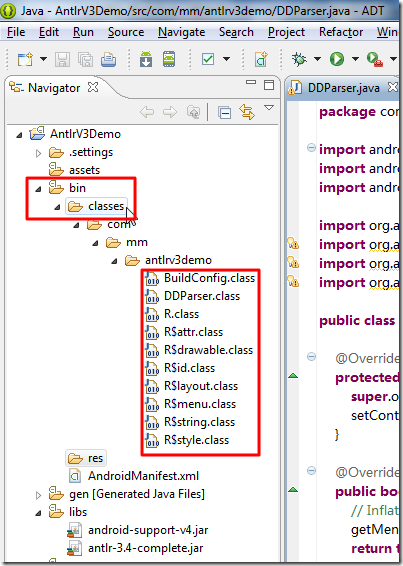Select R$string.class file

(x=199, y=422)
